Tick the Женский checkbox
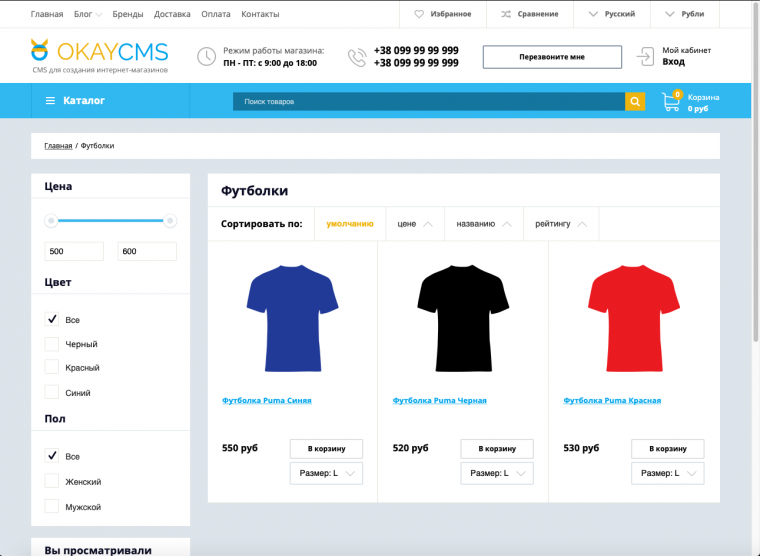This screenshot has height=556, width=760. click(x=52, y=481)
